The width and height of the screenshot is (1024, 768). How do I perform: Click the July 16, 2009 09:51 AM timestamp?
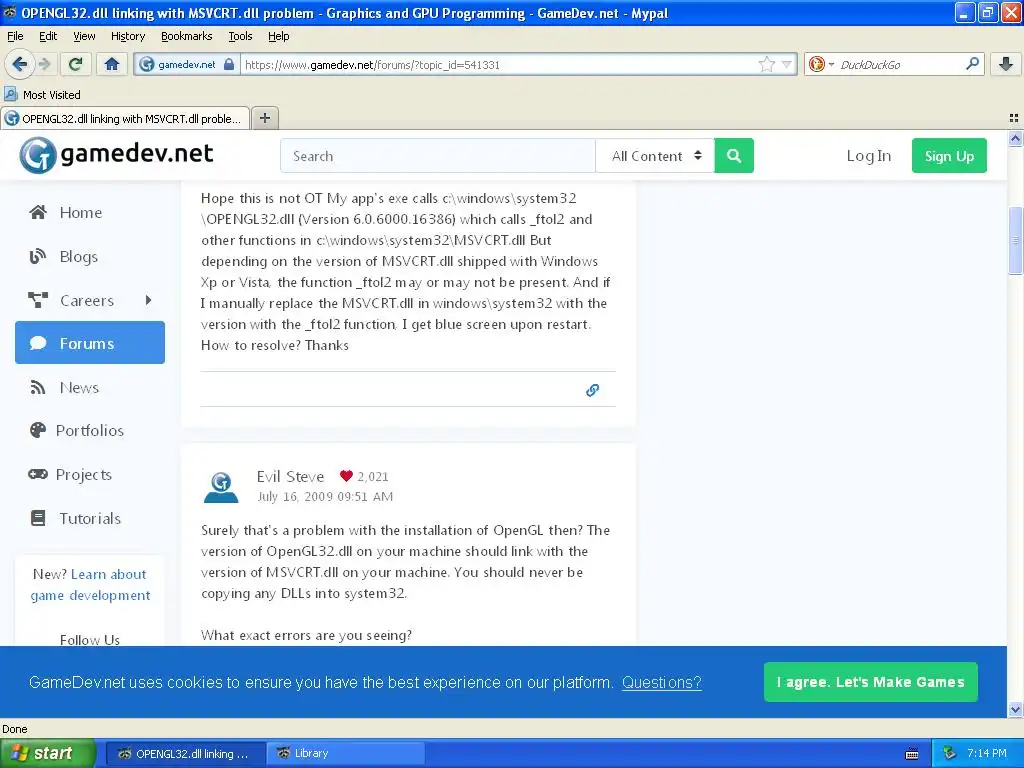[325, 496]
